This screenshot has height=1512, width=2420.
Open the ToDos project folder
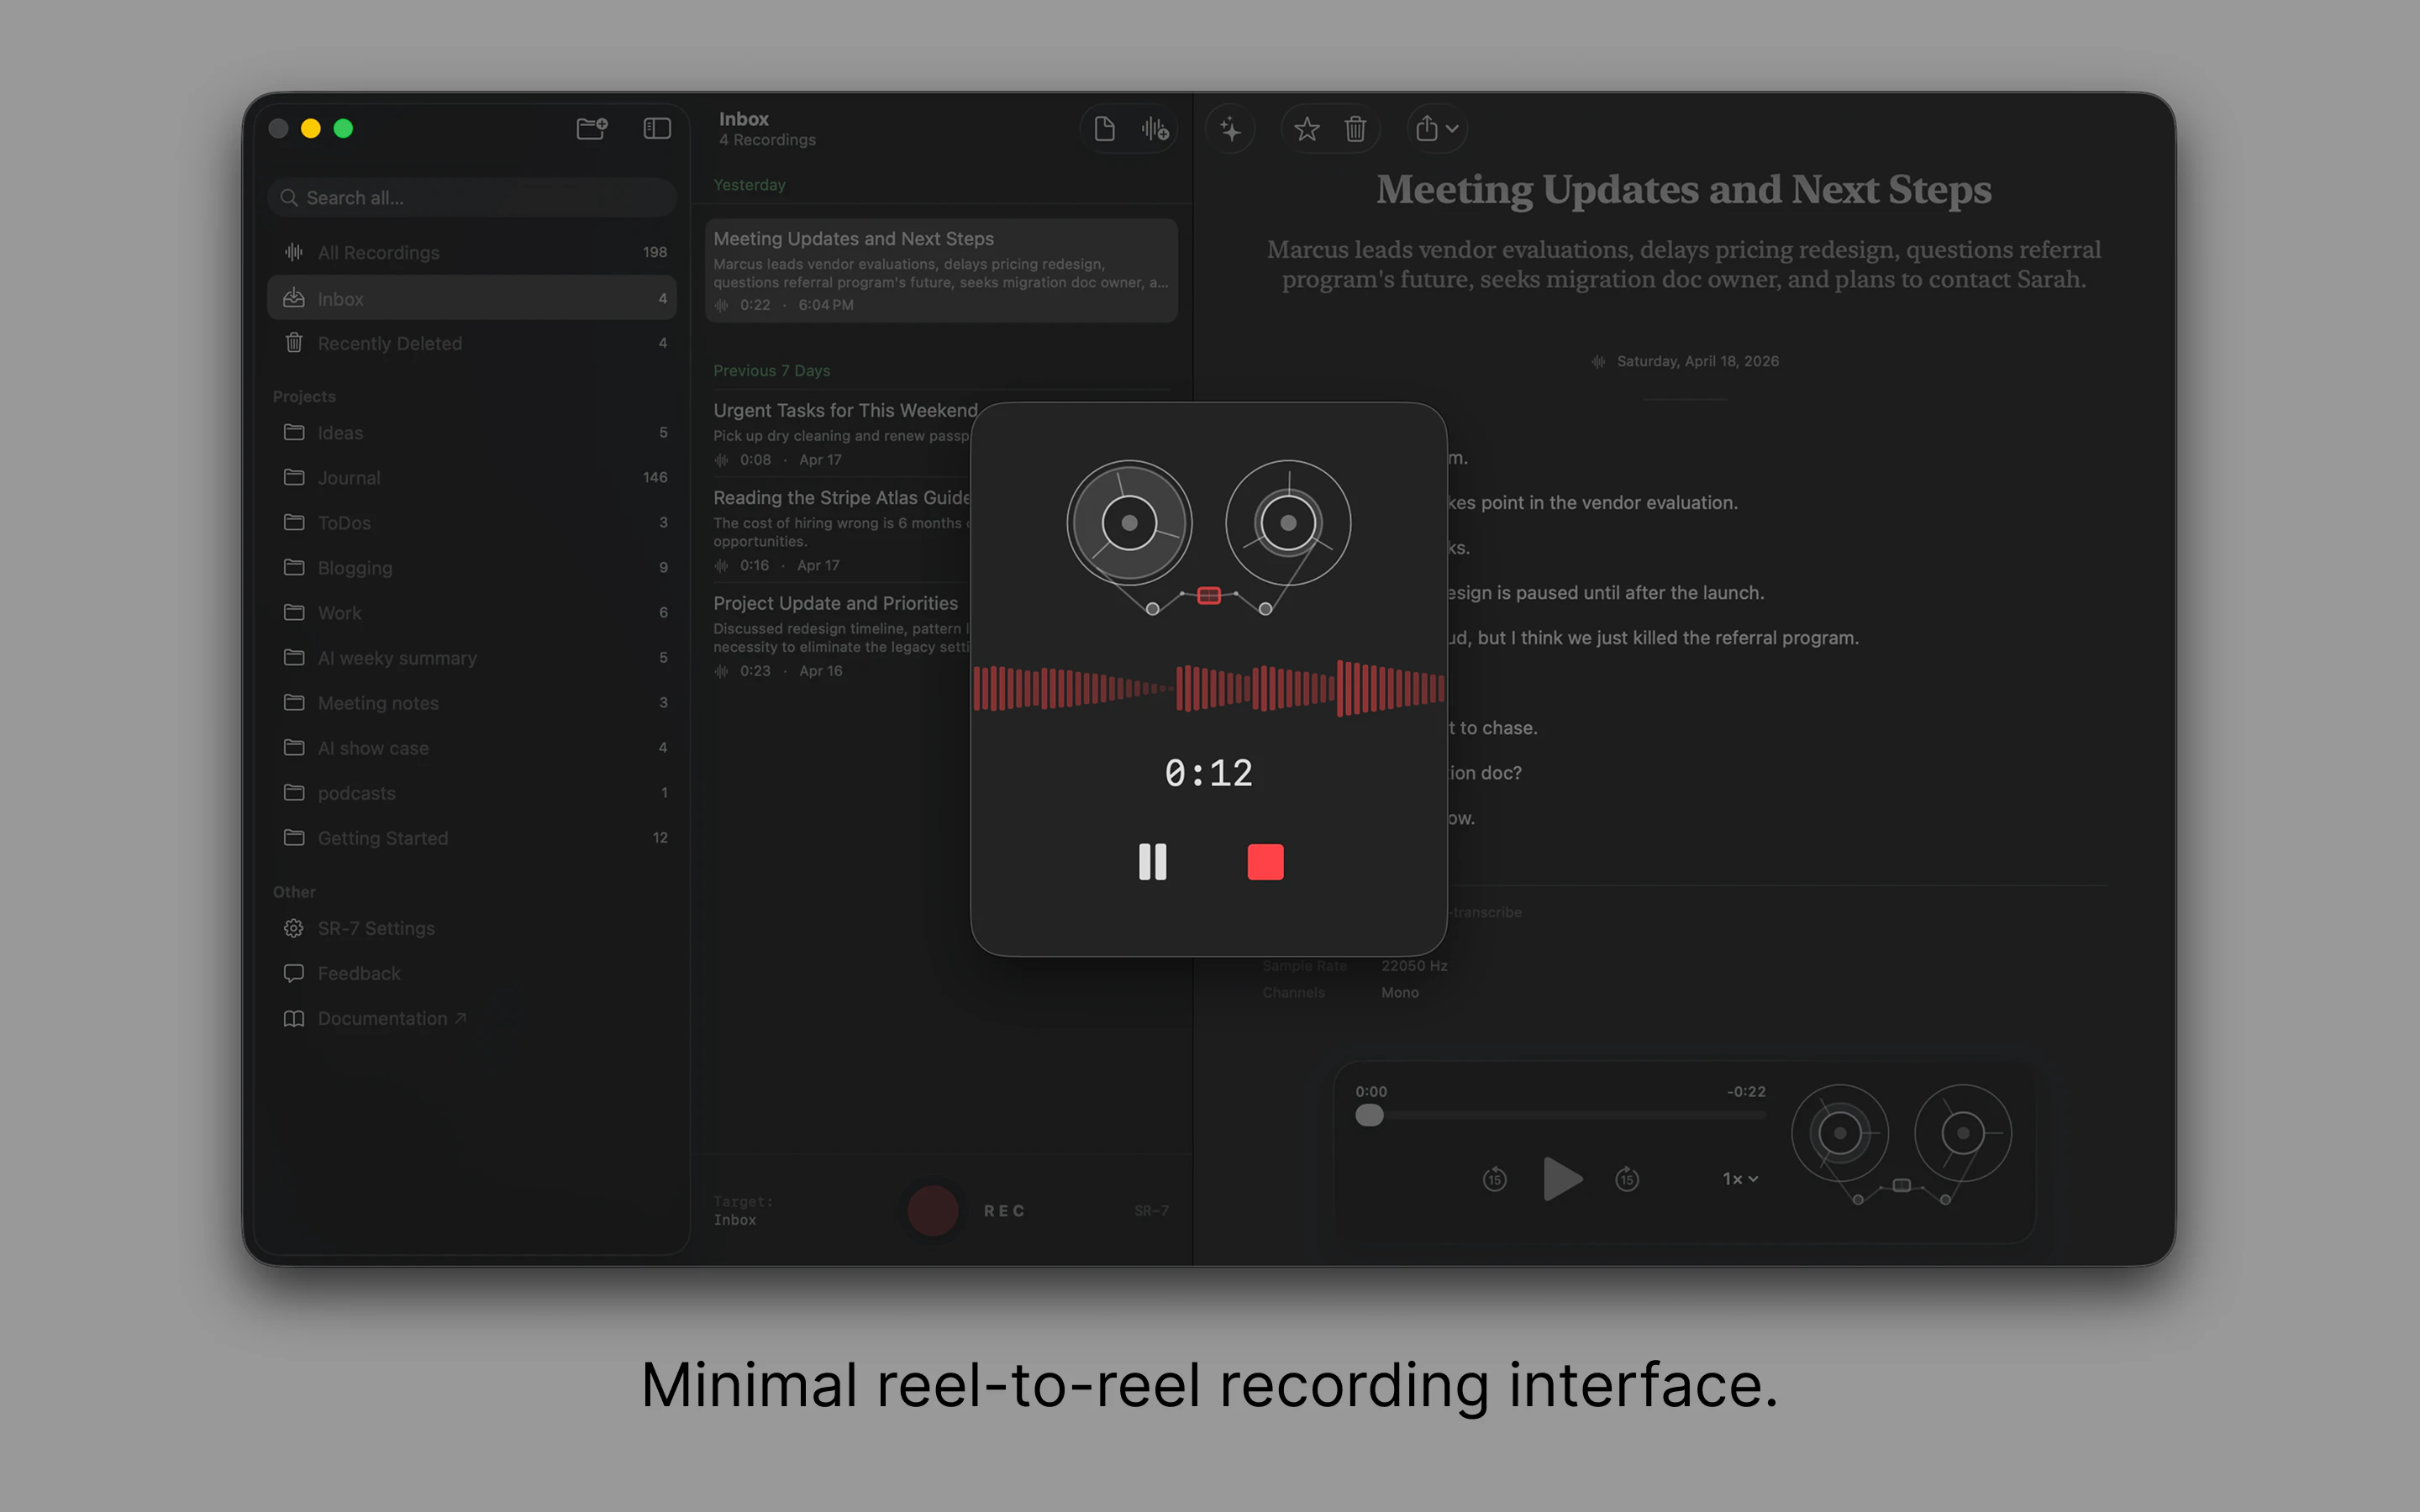coord(472,522)
